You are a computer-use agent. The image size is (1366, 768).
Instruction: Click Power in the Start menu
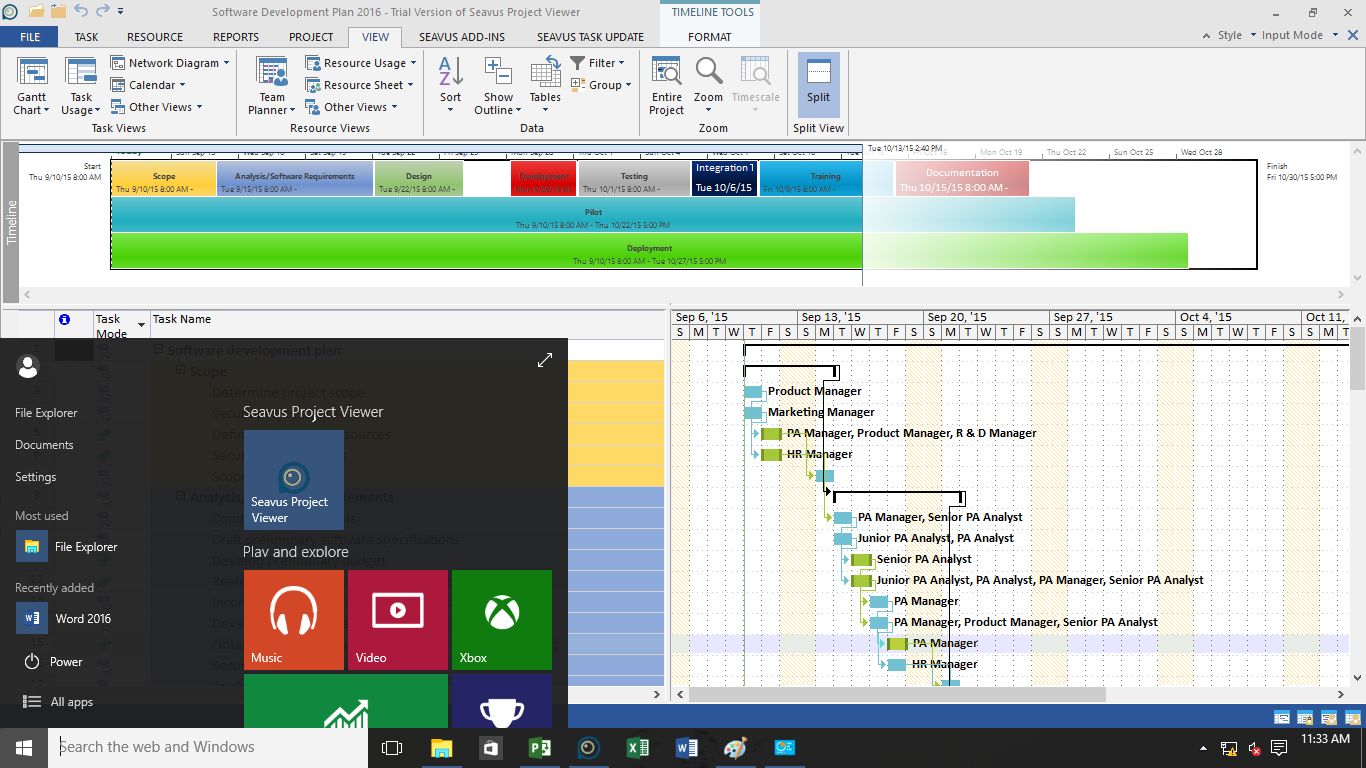[66, 662]
